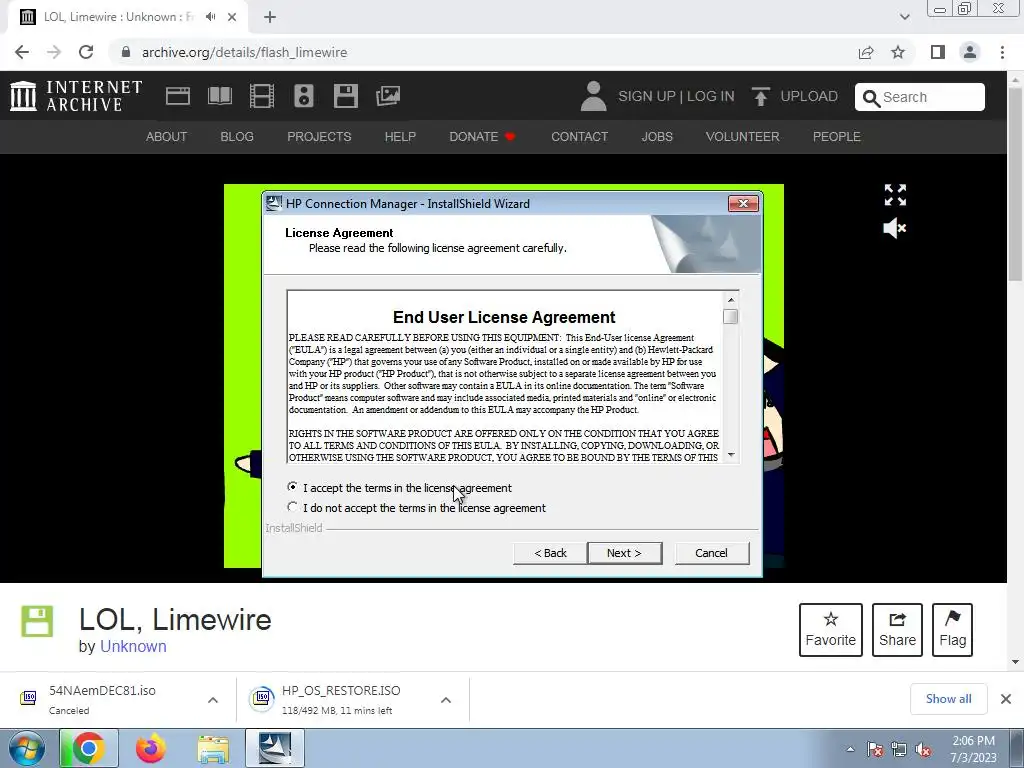Open a new browser tab

(x=270, y=18)
